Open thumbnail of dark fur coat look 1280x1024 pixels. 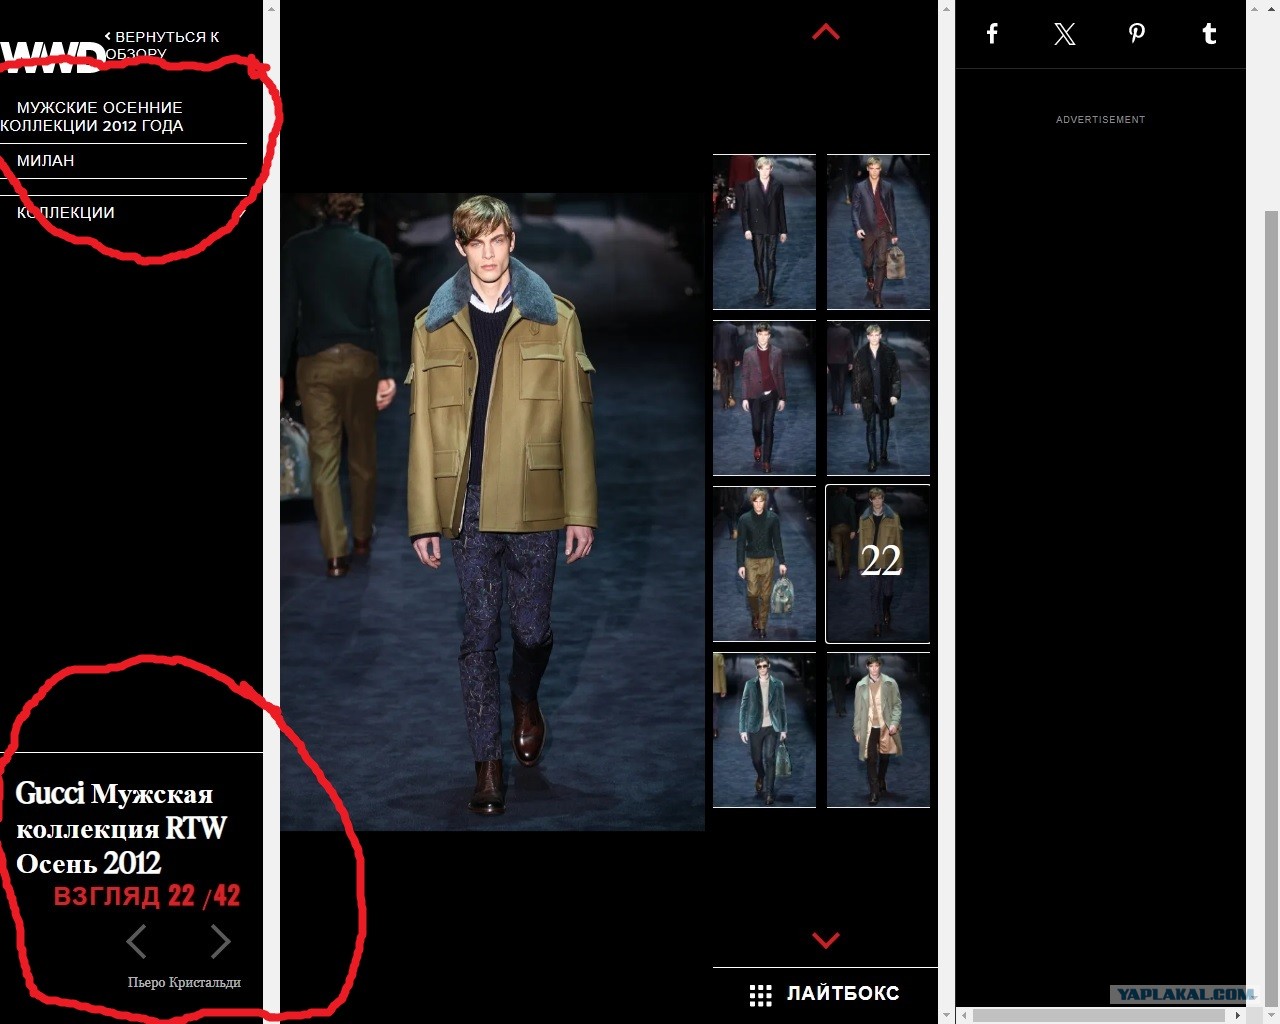(878, 398)
